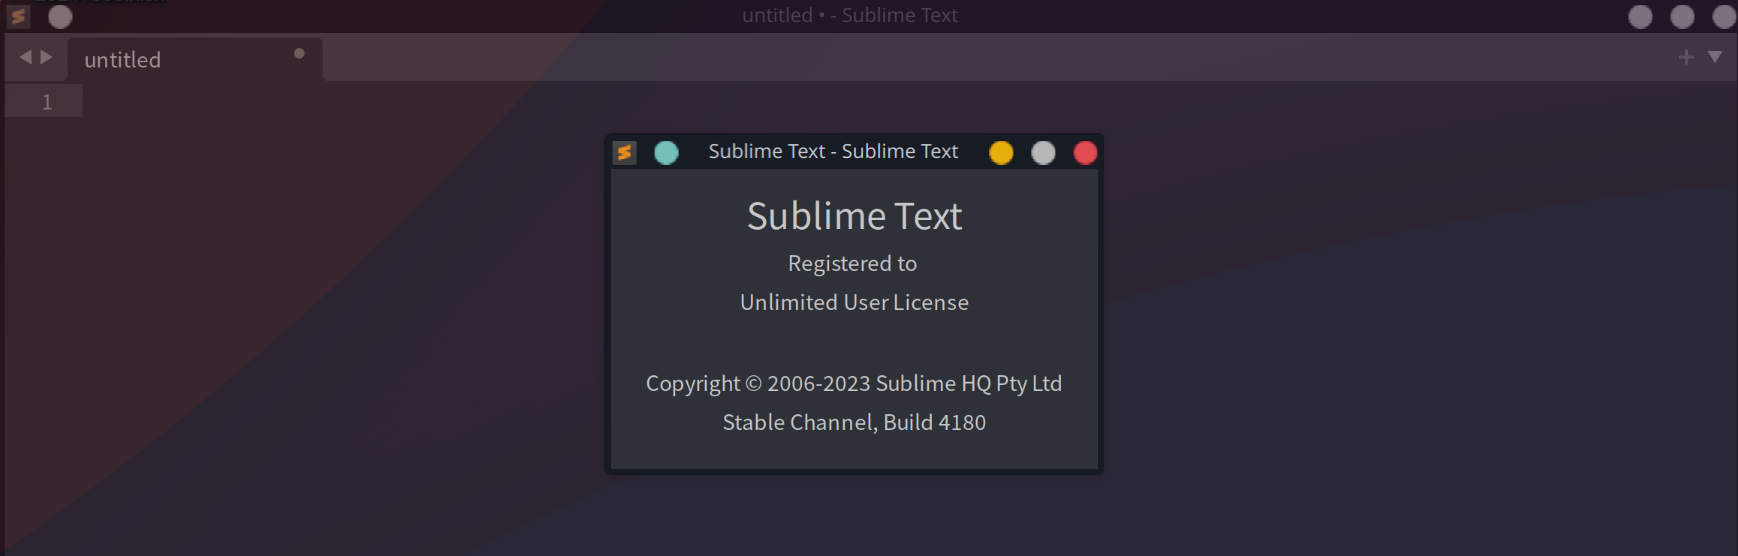The width and height of the screenshot is (1738, 556).
Task: Go to previous tab with the left arrow
Action: [25, 57]
